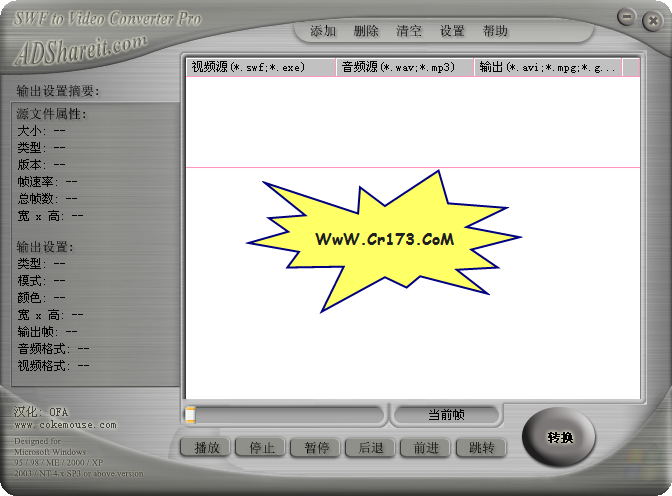Image resolution: width=672 pixels, height=496 pixels.
Task: Minimize the converter with the round minus icon
Action: (x=626, y=17)
